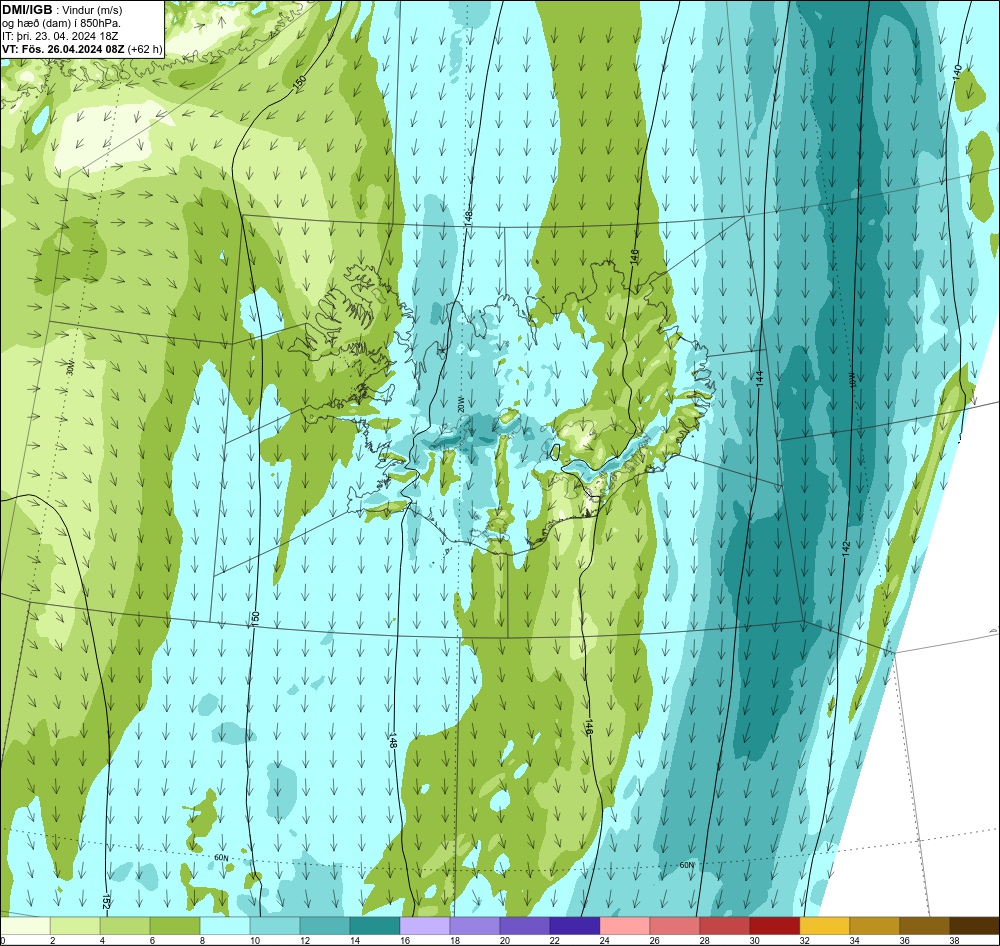Pick the 4–6 m/s green legend swatch
The image size is (1000, 946).
(x=125, y=926)
